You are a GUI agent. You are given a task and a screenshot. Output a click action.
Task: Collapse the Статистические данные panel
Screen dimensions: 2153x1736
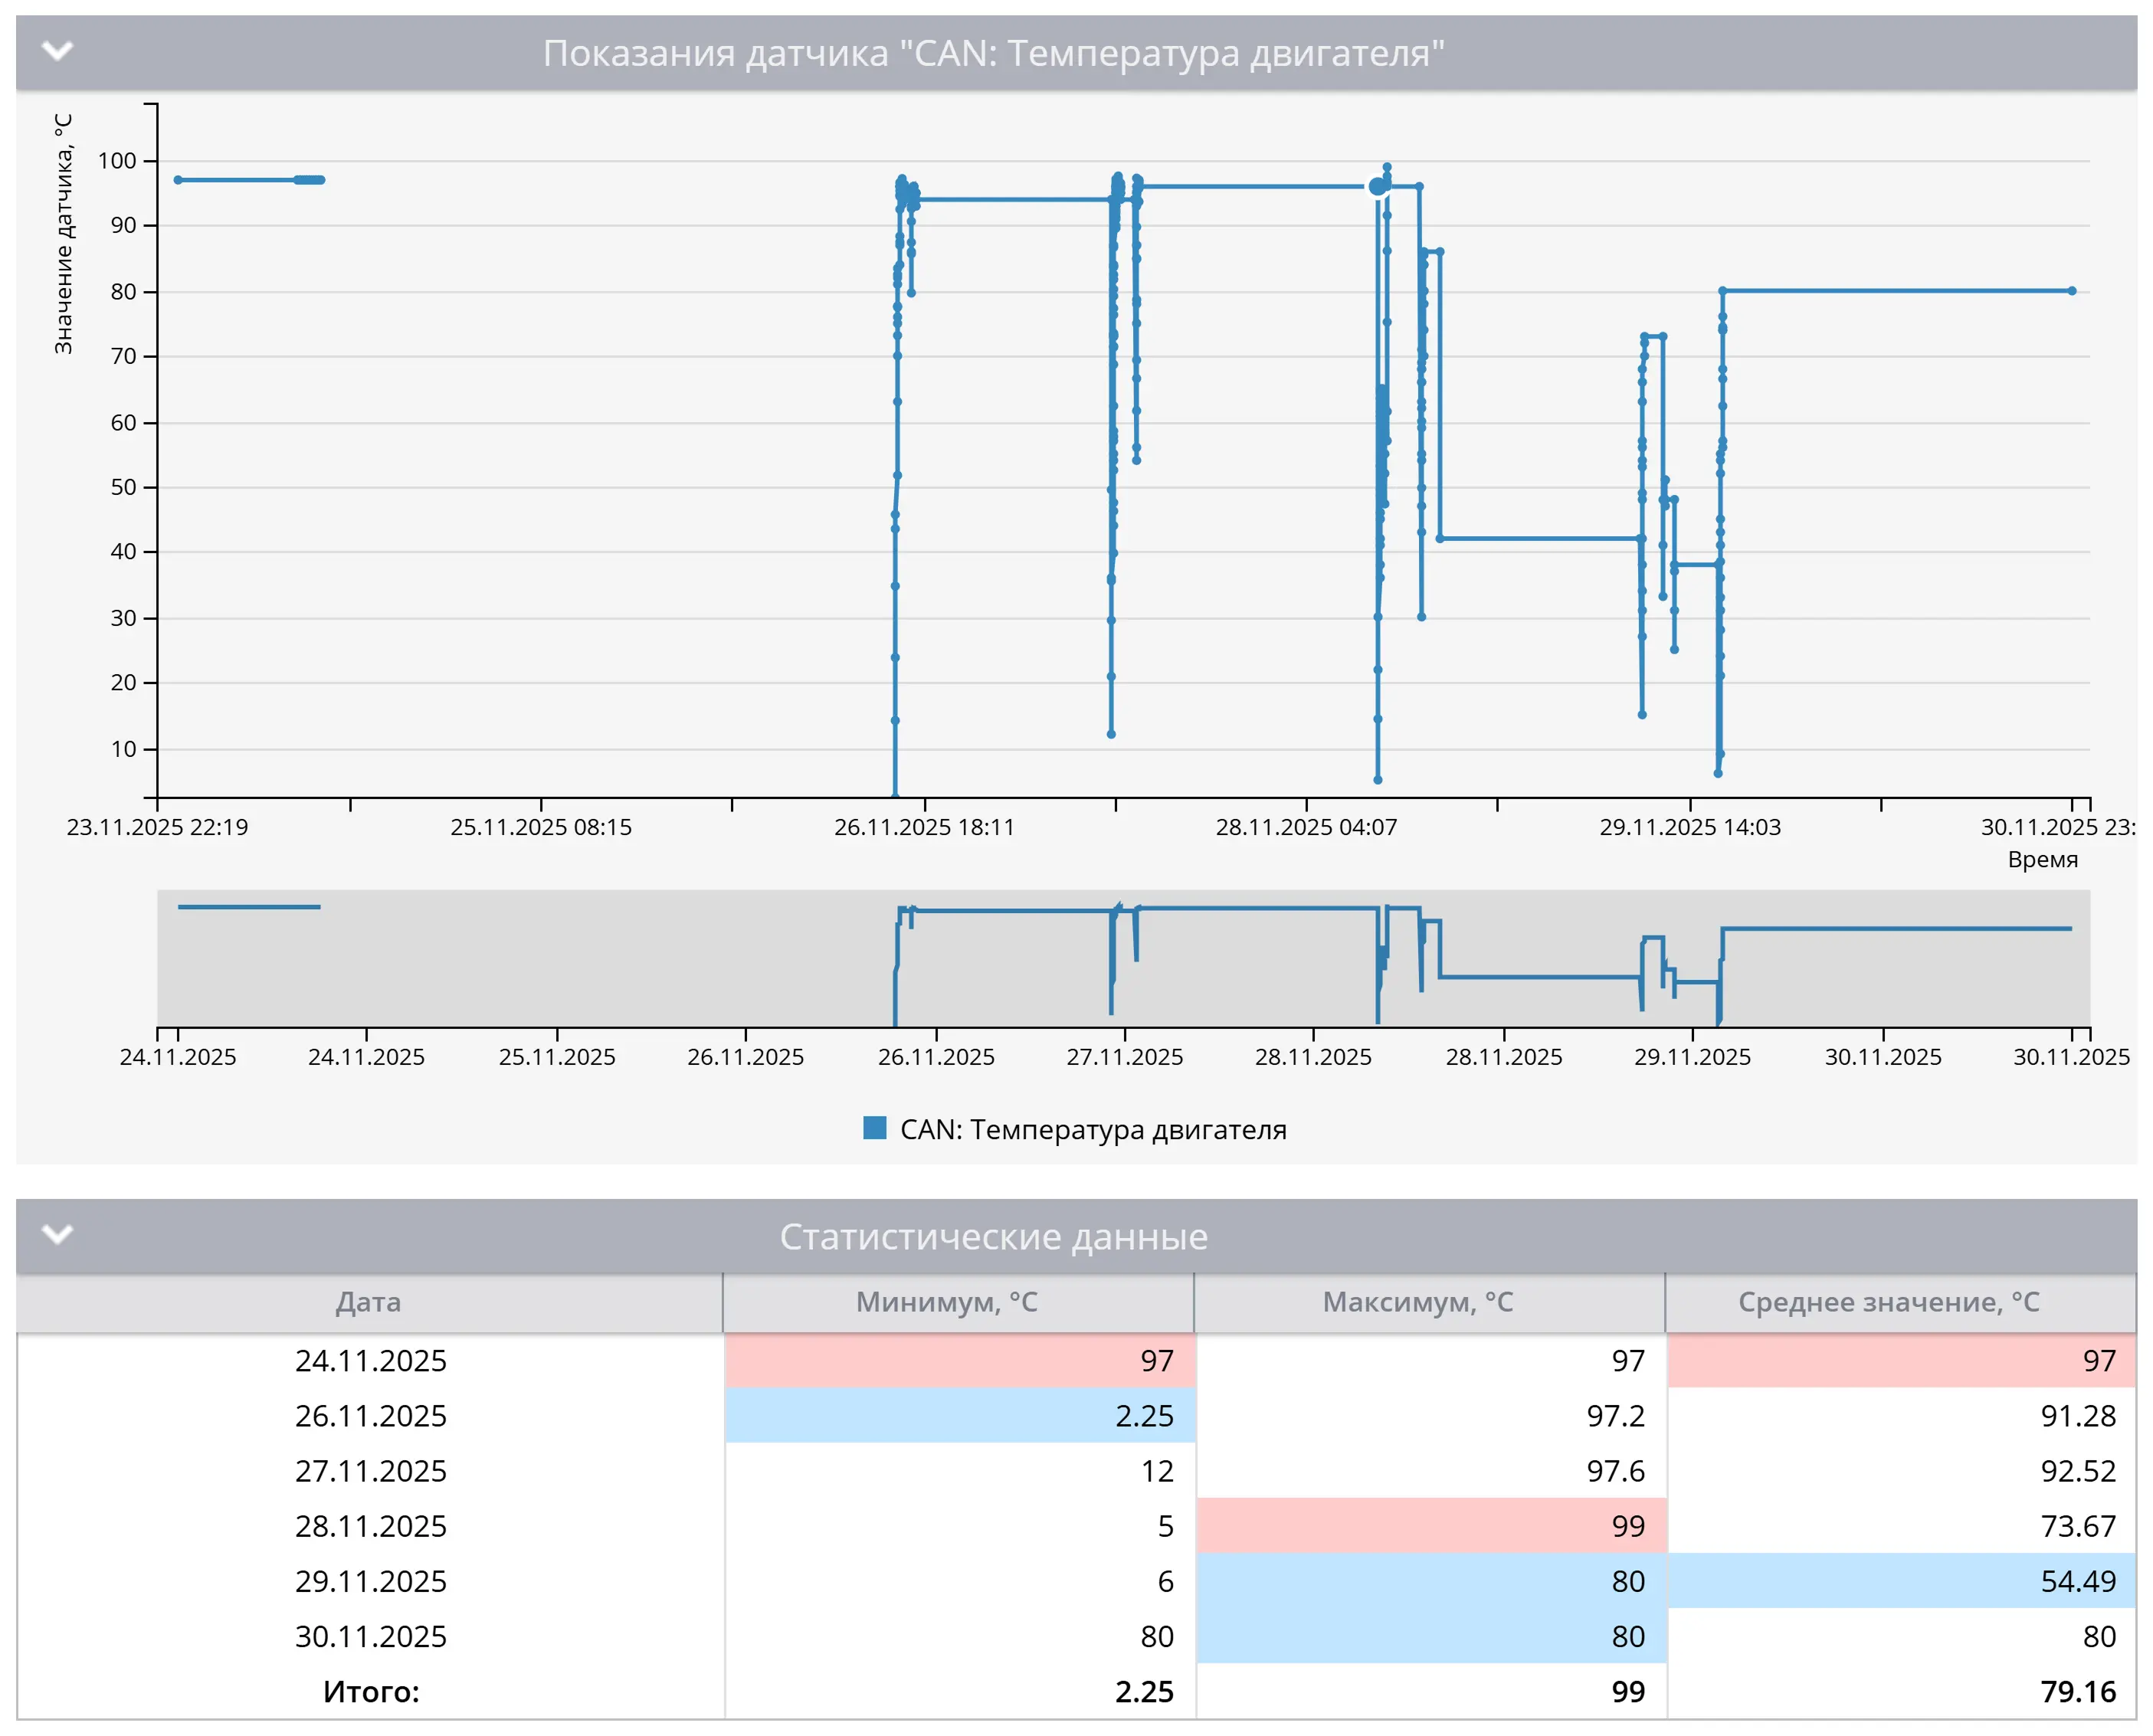pyautogui.click(x=58, y=1234)
